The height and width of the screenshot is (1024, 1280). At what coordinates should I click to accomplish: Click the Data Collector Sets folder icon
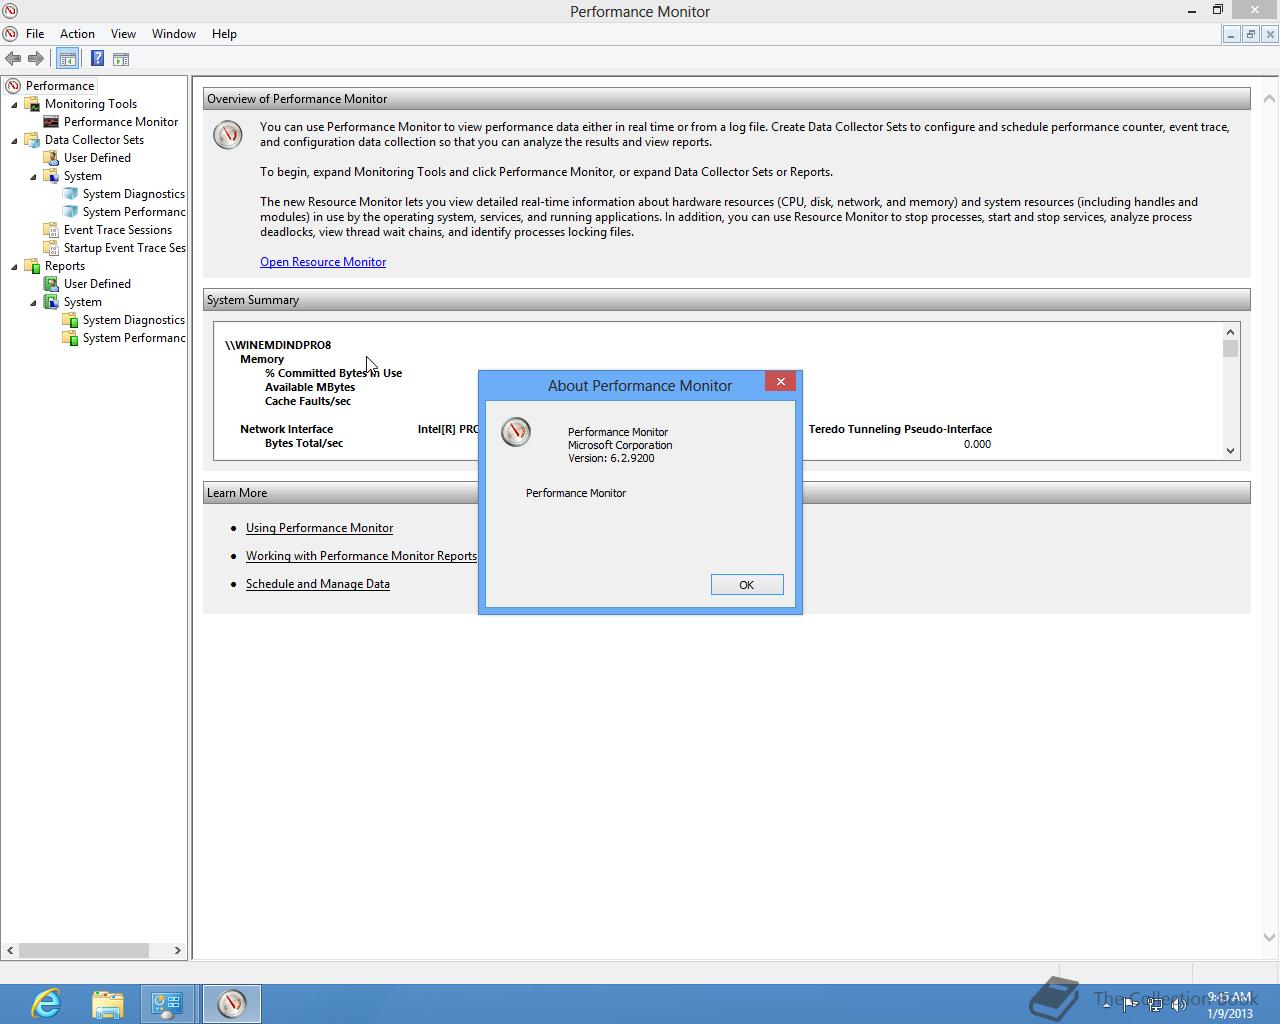tap(32, 140)
